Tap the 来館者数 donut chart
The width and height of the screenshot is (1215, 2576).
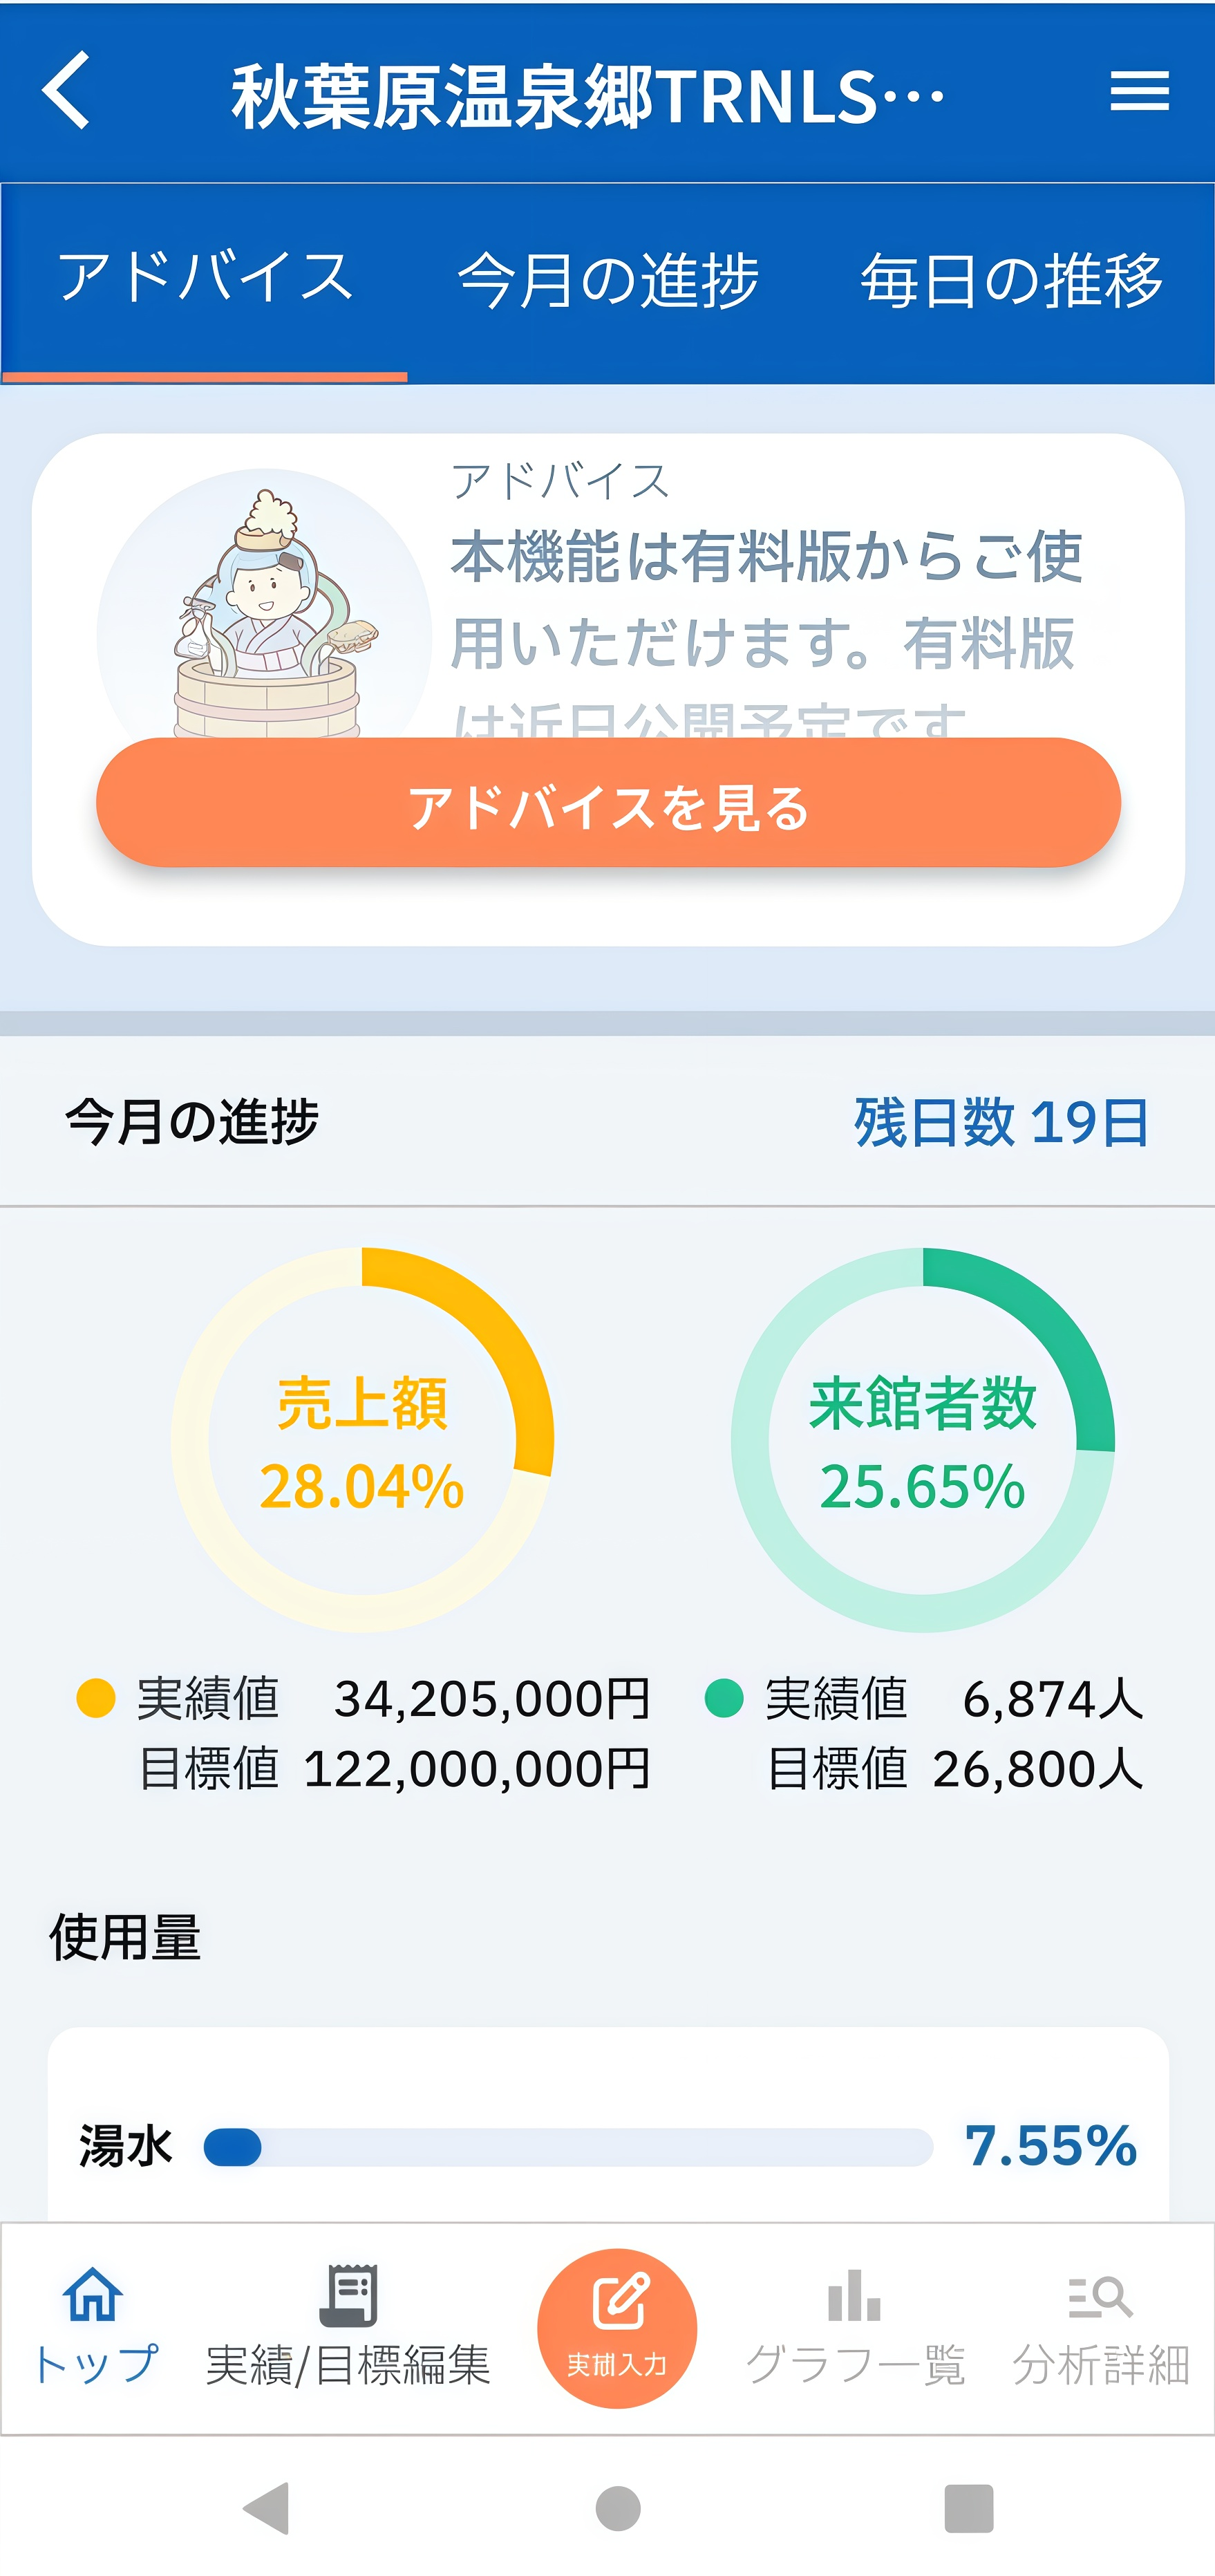922,1440
